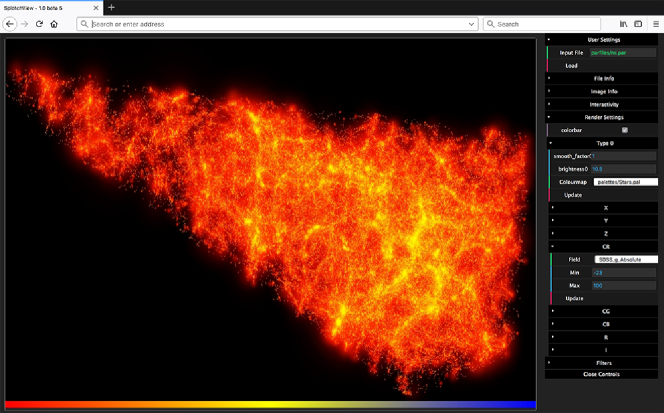Open the browser home page icon
Viewport: 664px width, 413px height.
tap(54, 24)
